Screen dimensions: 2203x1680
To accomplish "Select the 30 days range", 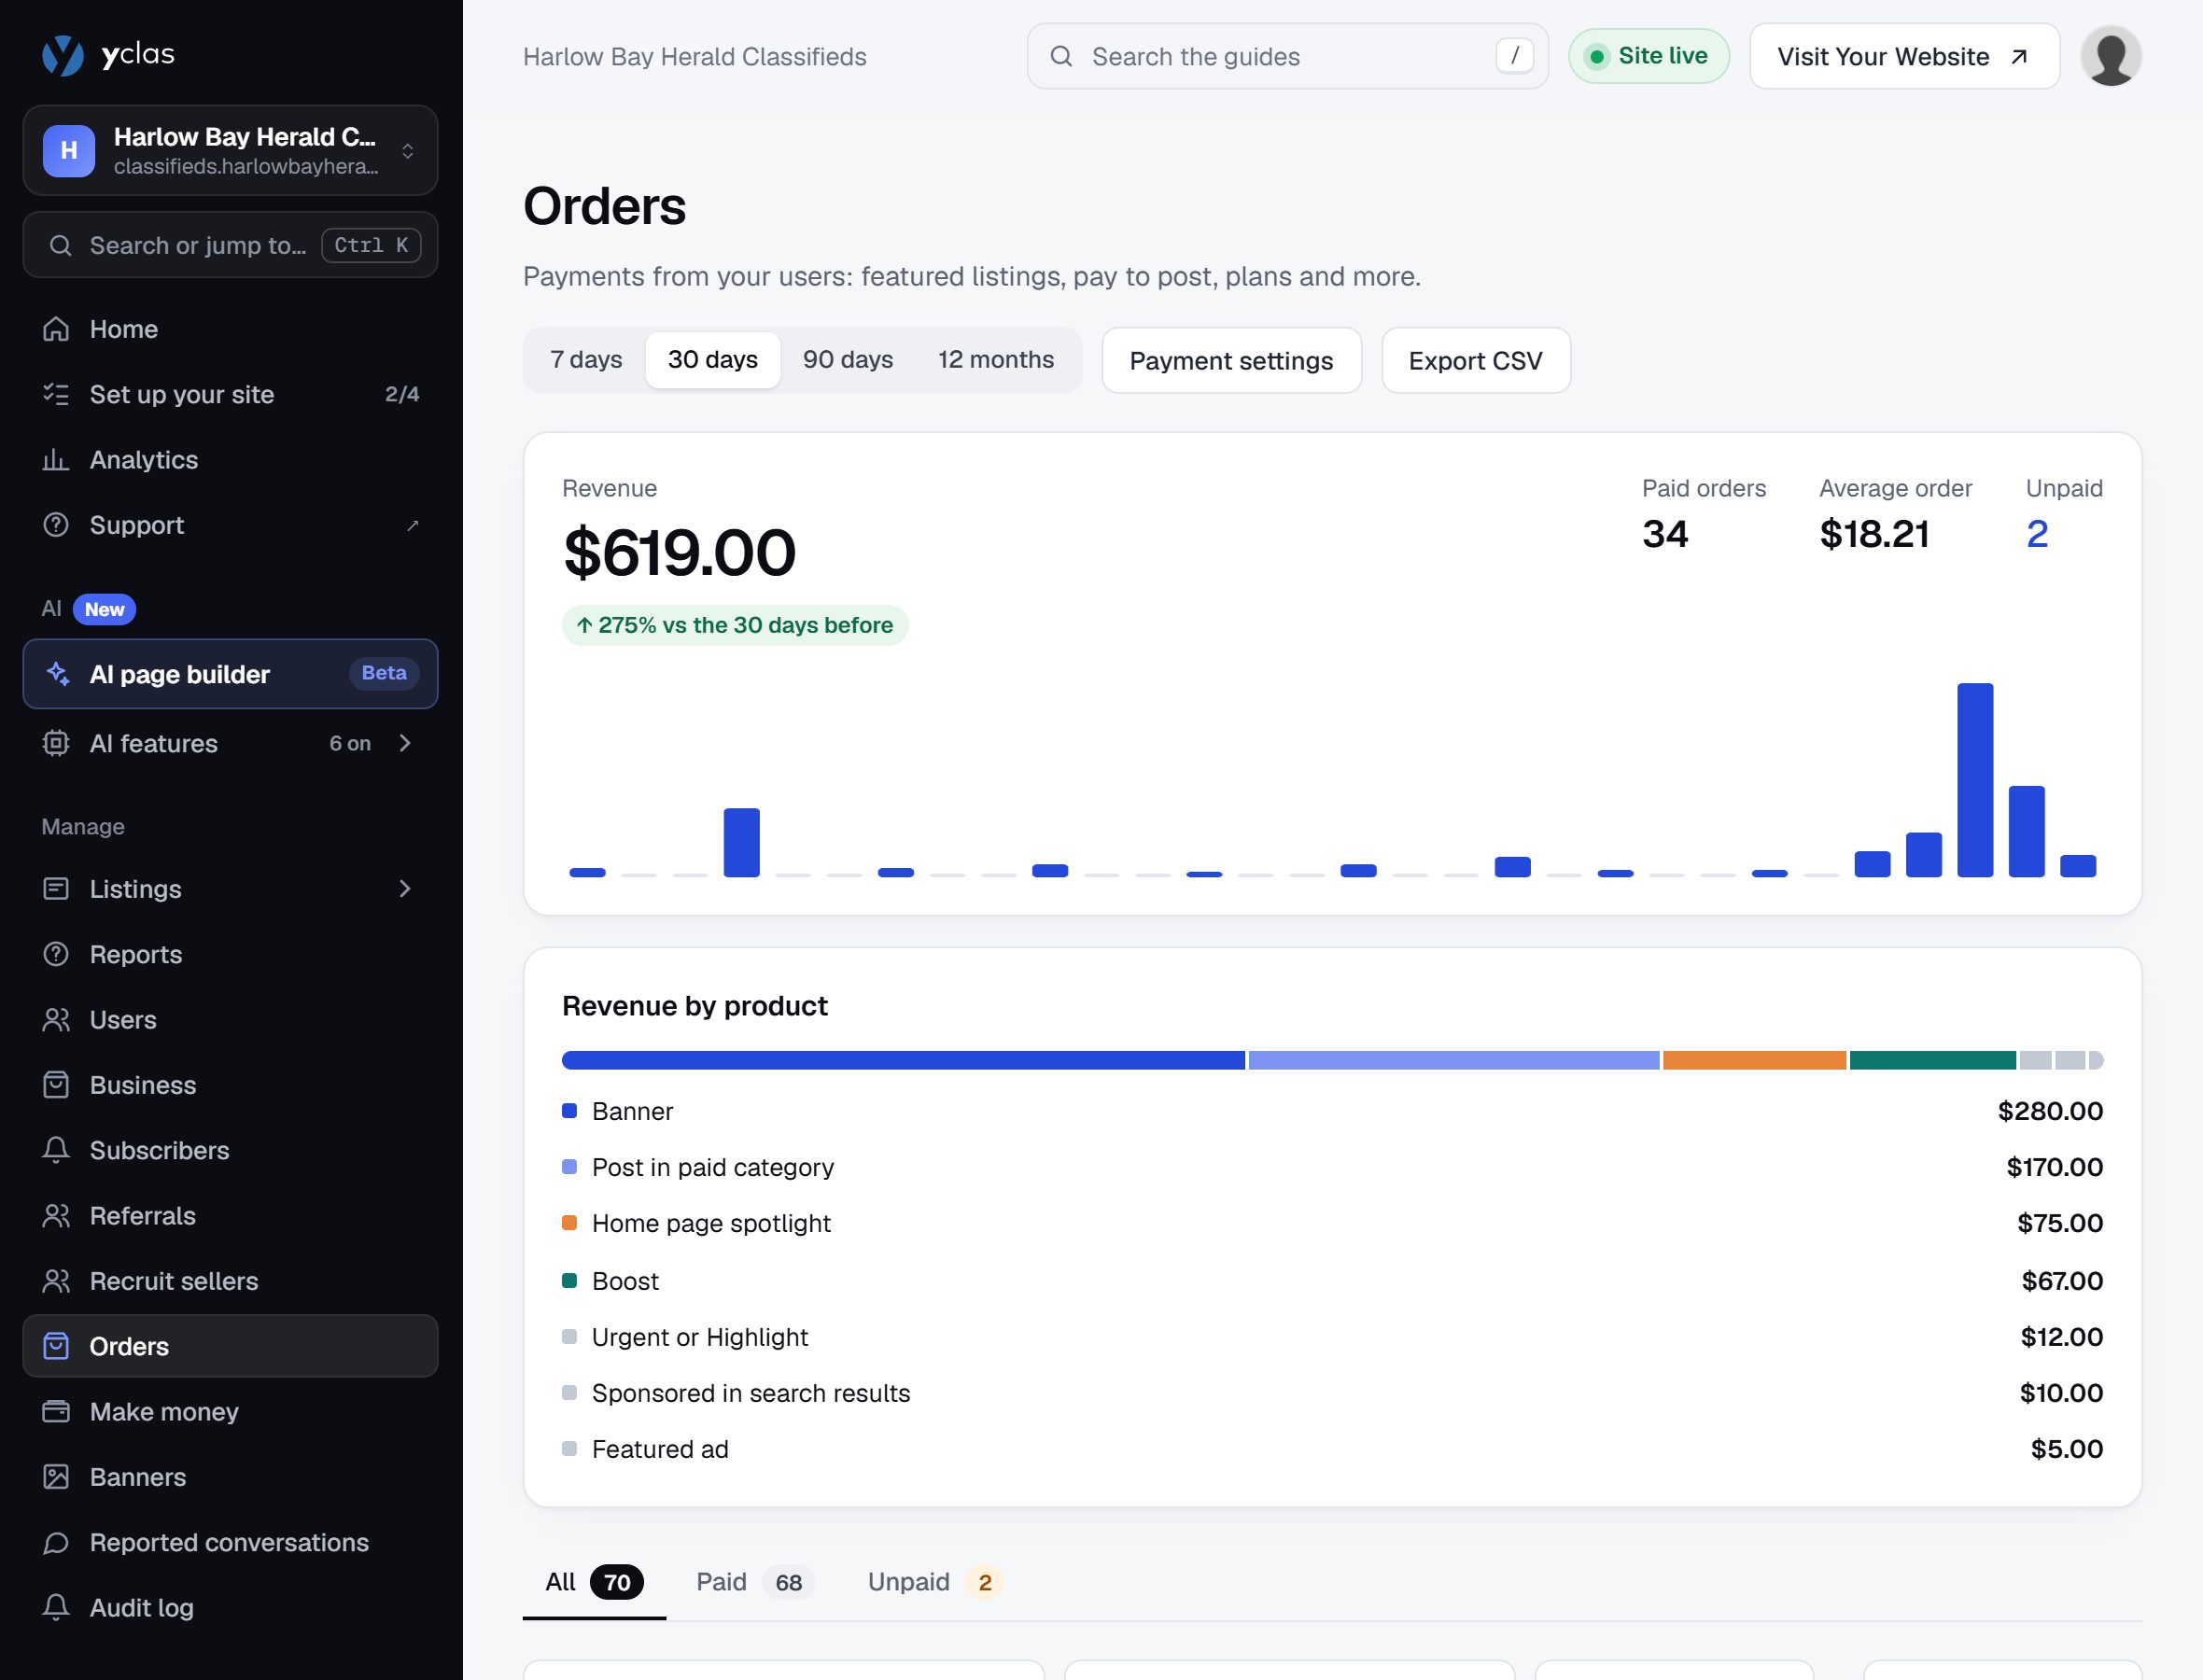I will click(713, 360).
